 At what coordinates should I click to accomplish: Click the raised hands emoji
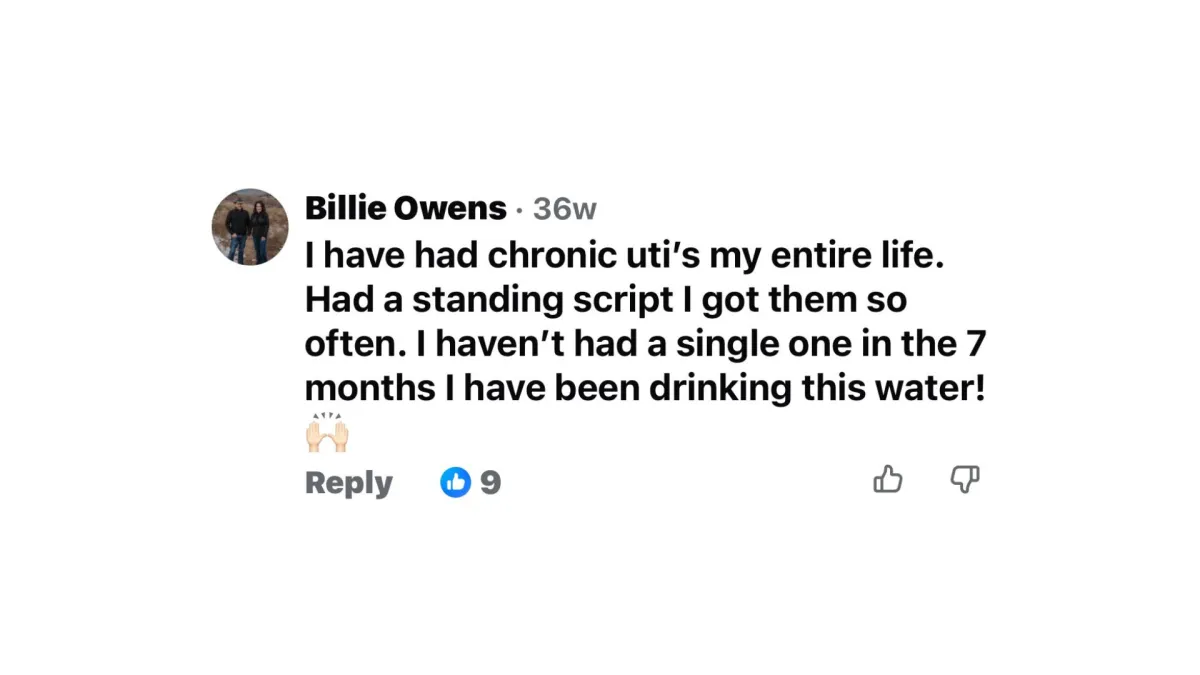[x=326, y=434]
